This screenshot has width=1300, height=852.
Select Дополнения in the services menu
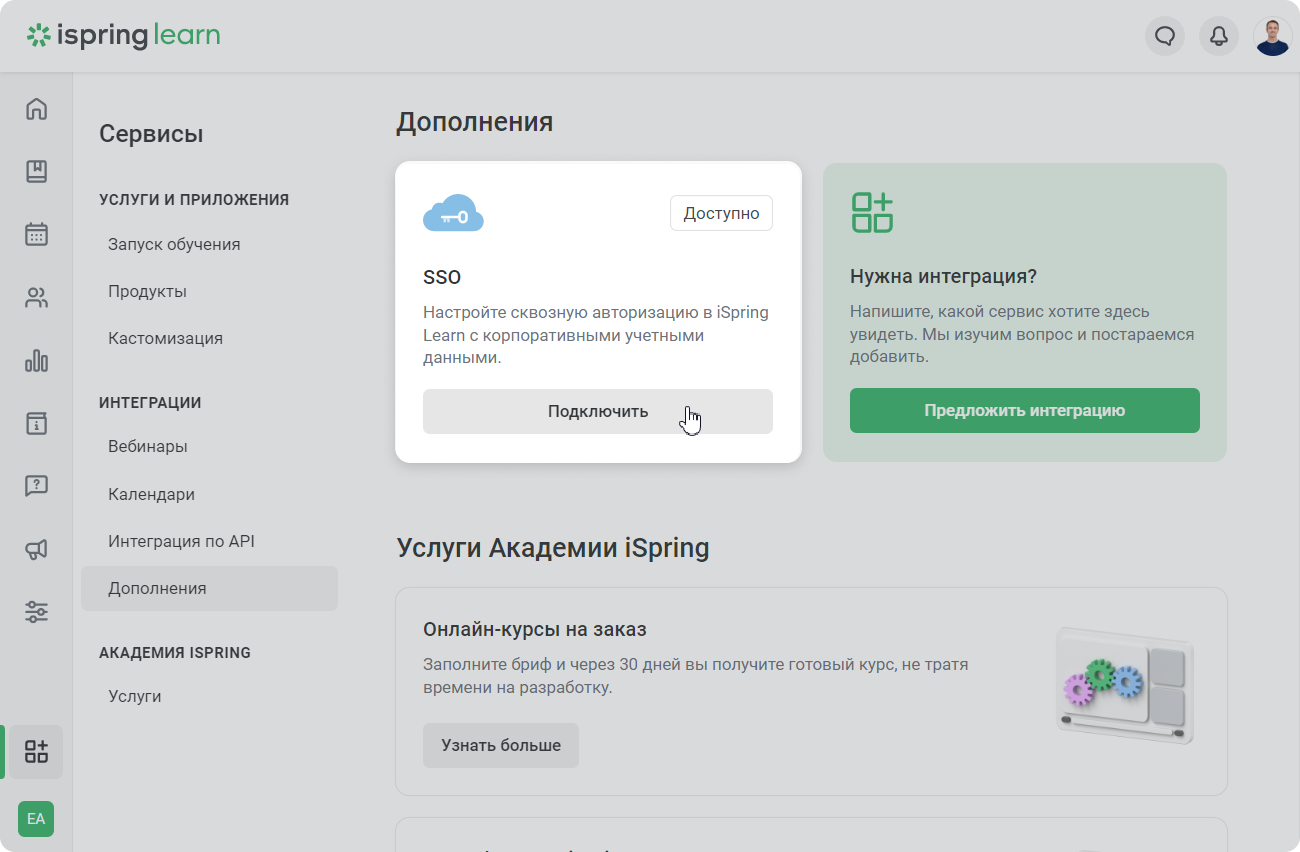[x=210, y=588]
